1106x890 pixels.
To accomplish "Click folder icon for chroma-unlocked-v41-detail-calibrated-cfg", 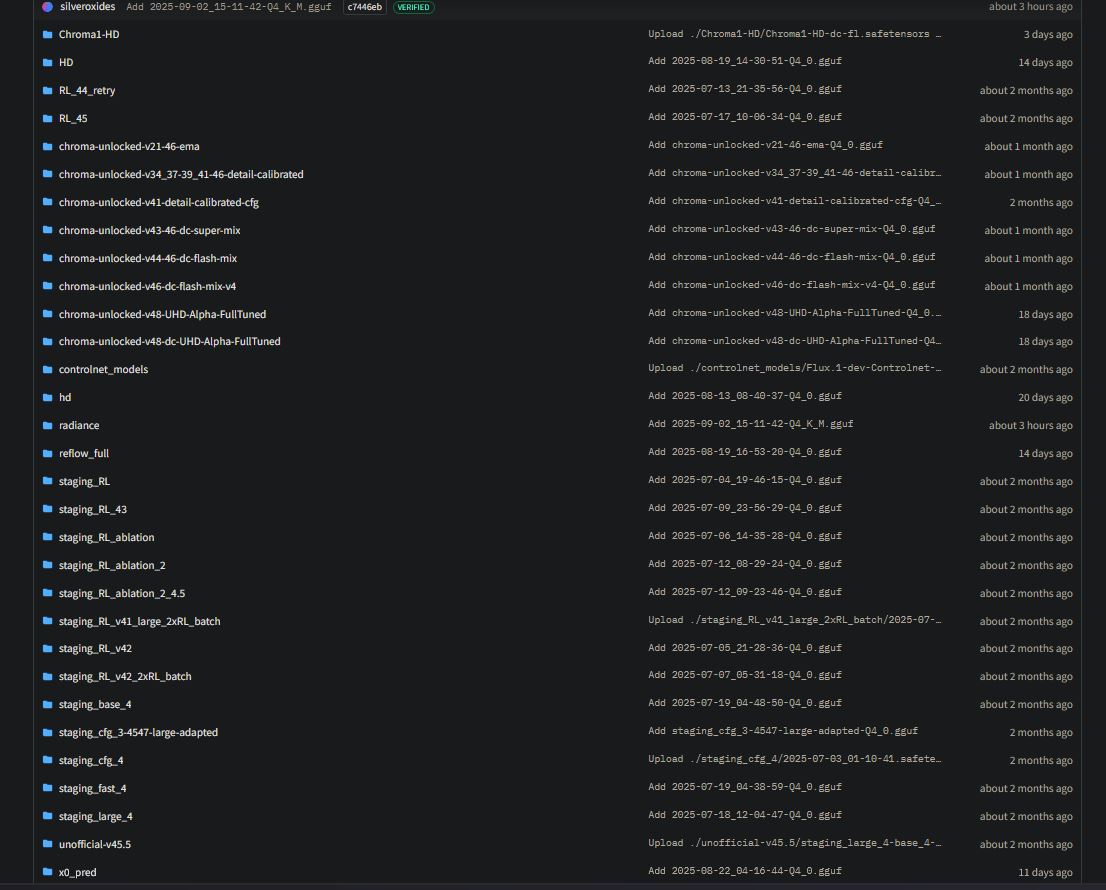I will pos(47,202).
